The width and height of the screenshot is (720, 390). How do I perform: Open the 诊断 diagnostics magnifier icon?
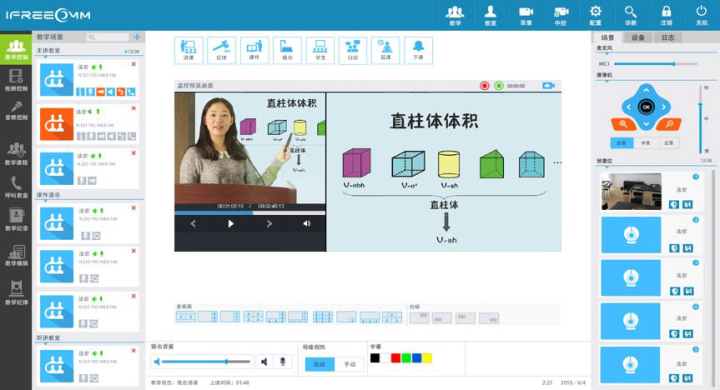pyautogui.click(x=630, y=15)
